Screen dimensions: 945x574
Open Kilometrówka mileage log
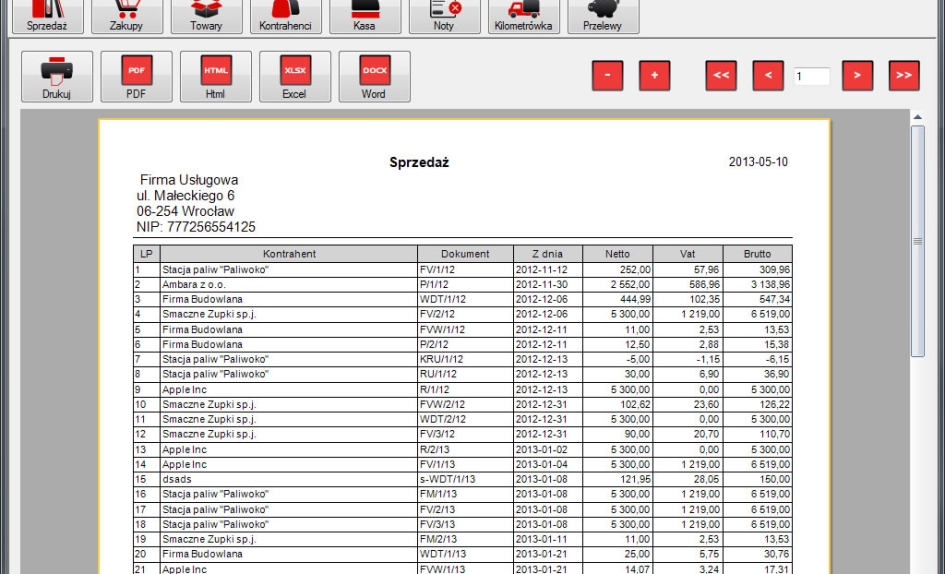coord(523,15)
